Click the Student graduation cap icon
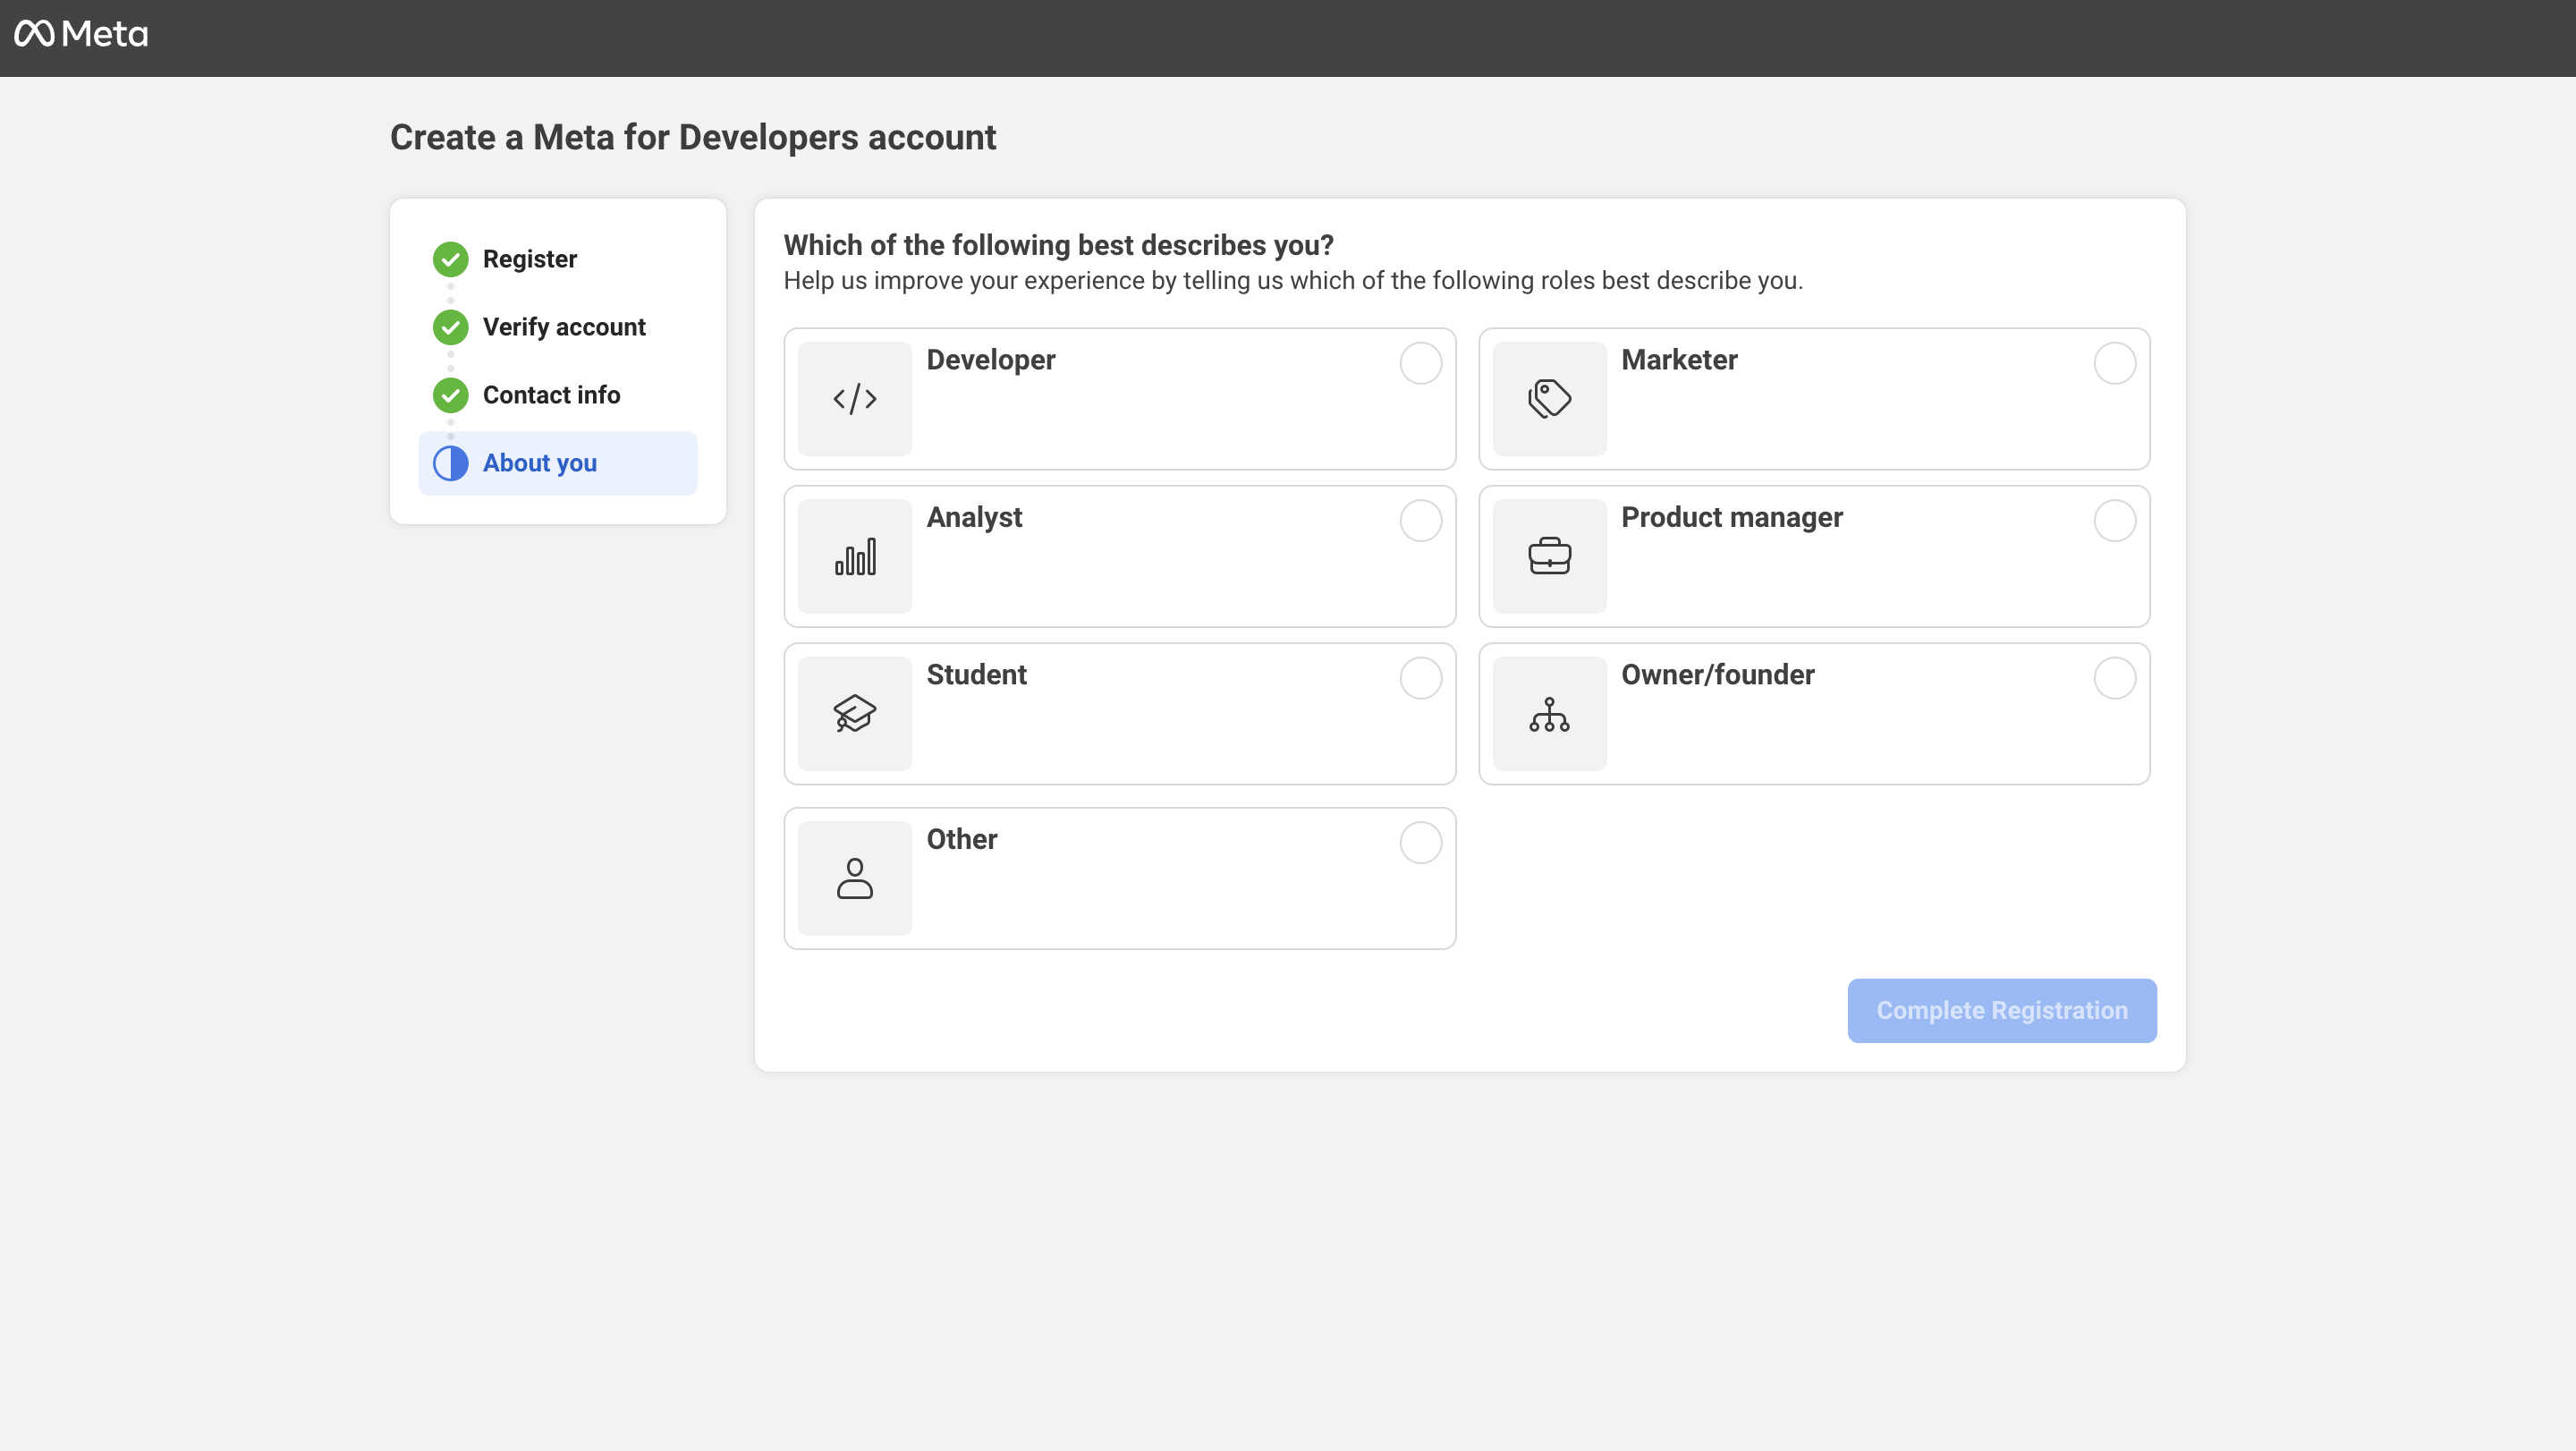Image resolution: width=2576 pixels, height=1451 pixels. (x=855, y=714)
